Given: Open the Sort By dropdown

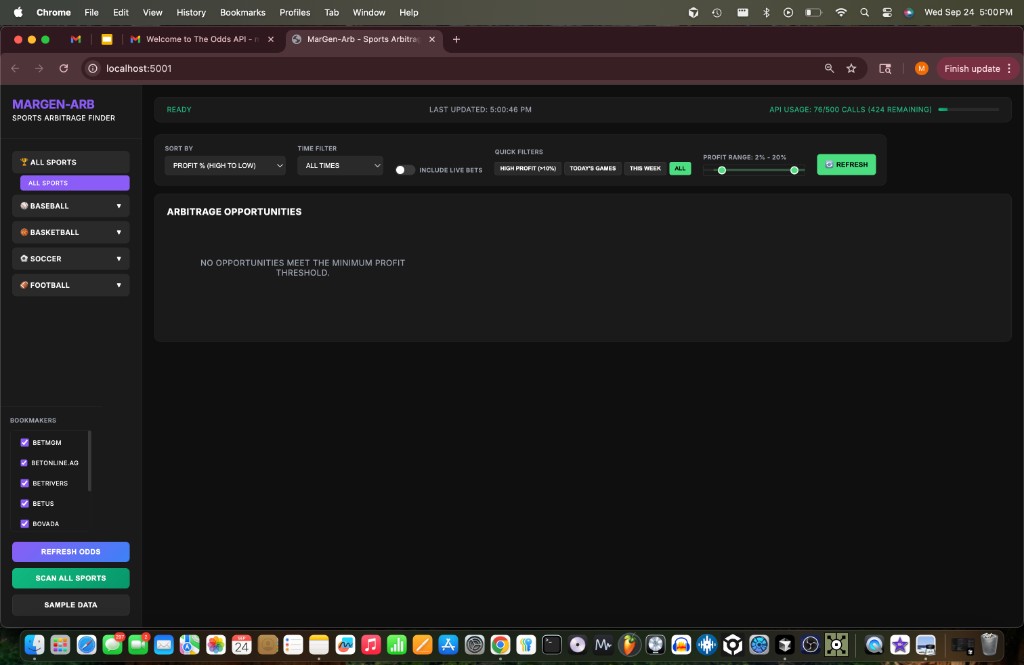Looking at the screenshot, I should tap(225, 166).
